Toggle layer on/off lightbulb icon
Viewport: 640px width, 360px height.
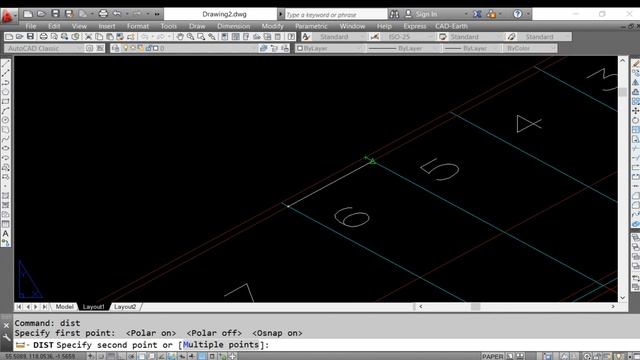pos(125,48)
